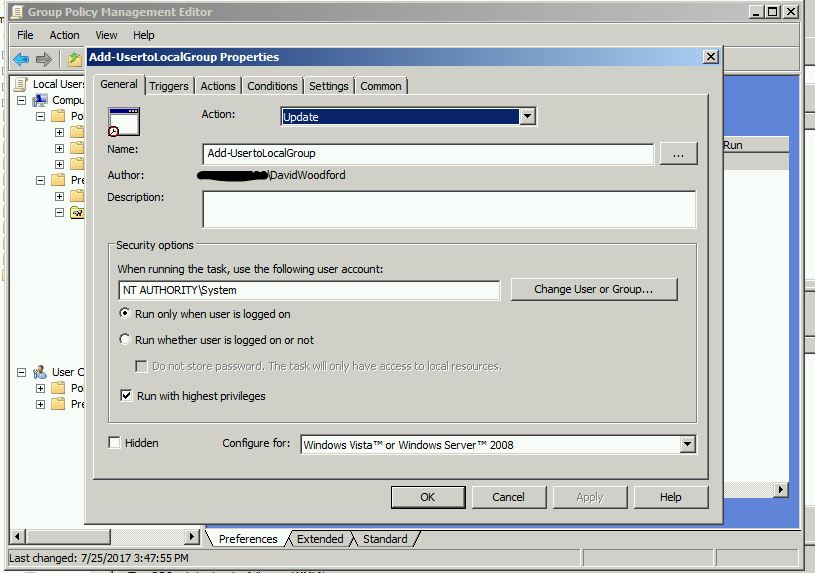Collapse User Configuration node
This screenshot has width=815, height=573.
click(x=21, y=372)
